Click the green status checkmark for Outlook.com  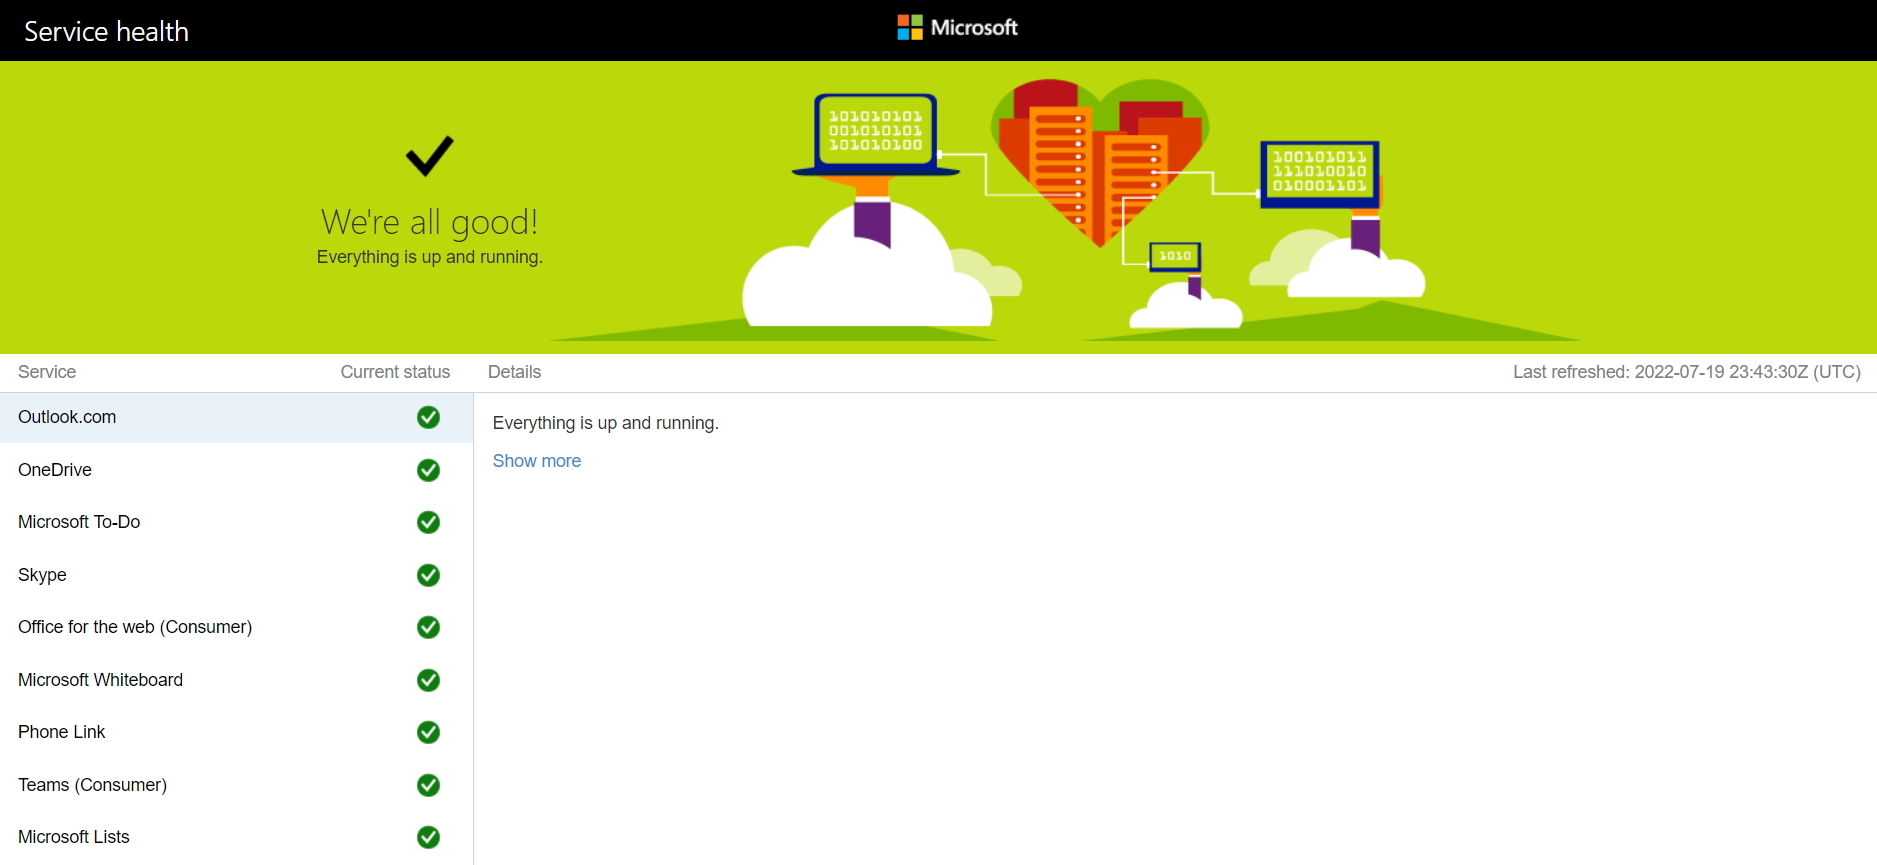(x=428, y=417)
